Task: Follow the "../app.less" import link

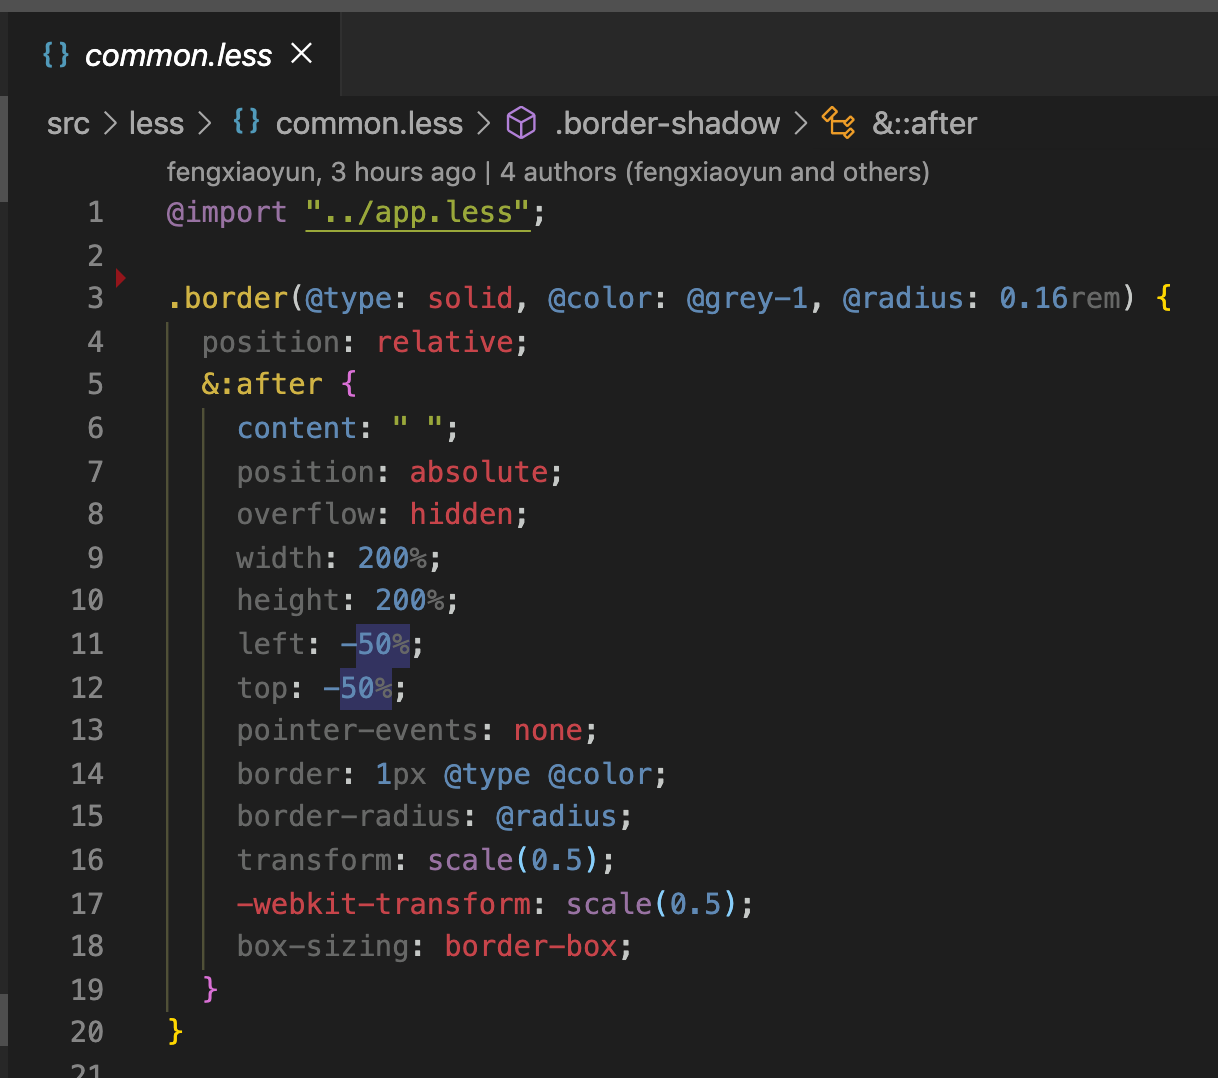Action: pos(418,212)
